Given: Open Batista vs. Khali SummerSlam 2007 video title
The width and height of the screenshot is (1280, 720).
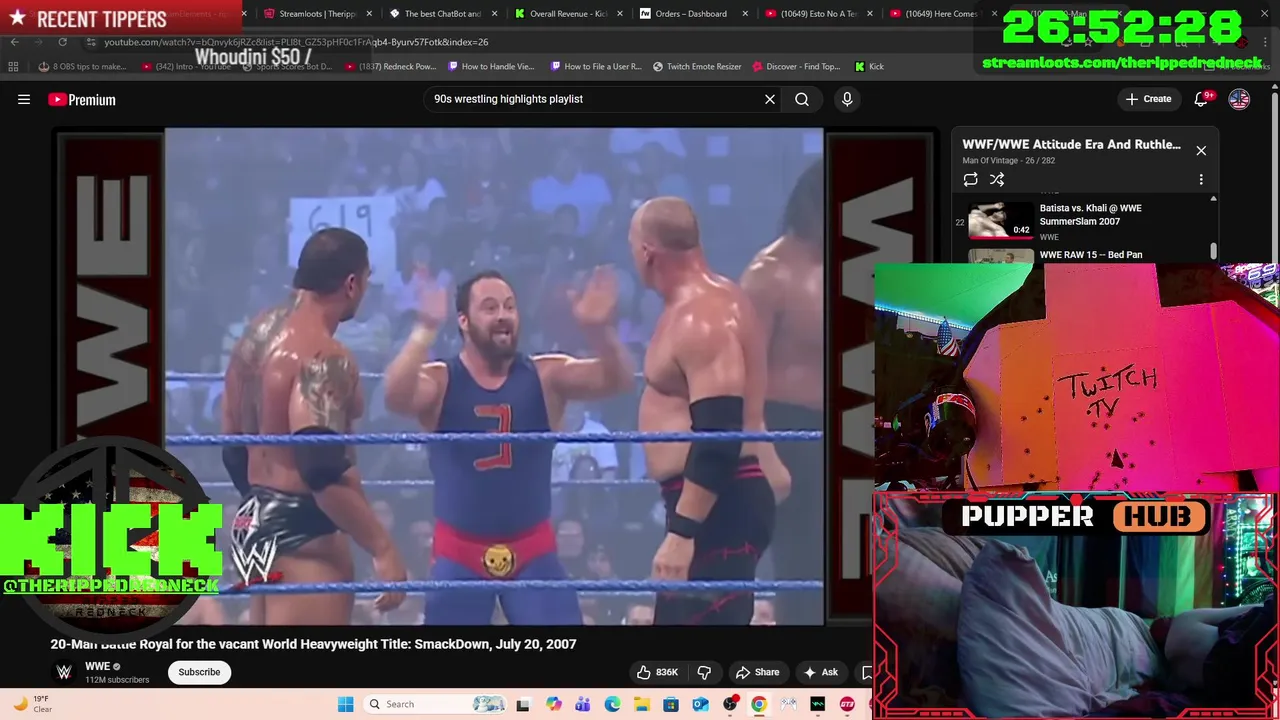Looking at the screenshot, I should pyautogui.click(x=1090, y=215).
